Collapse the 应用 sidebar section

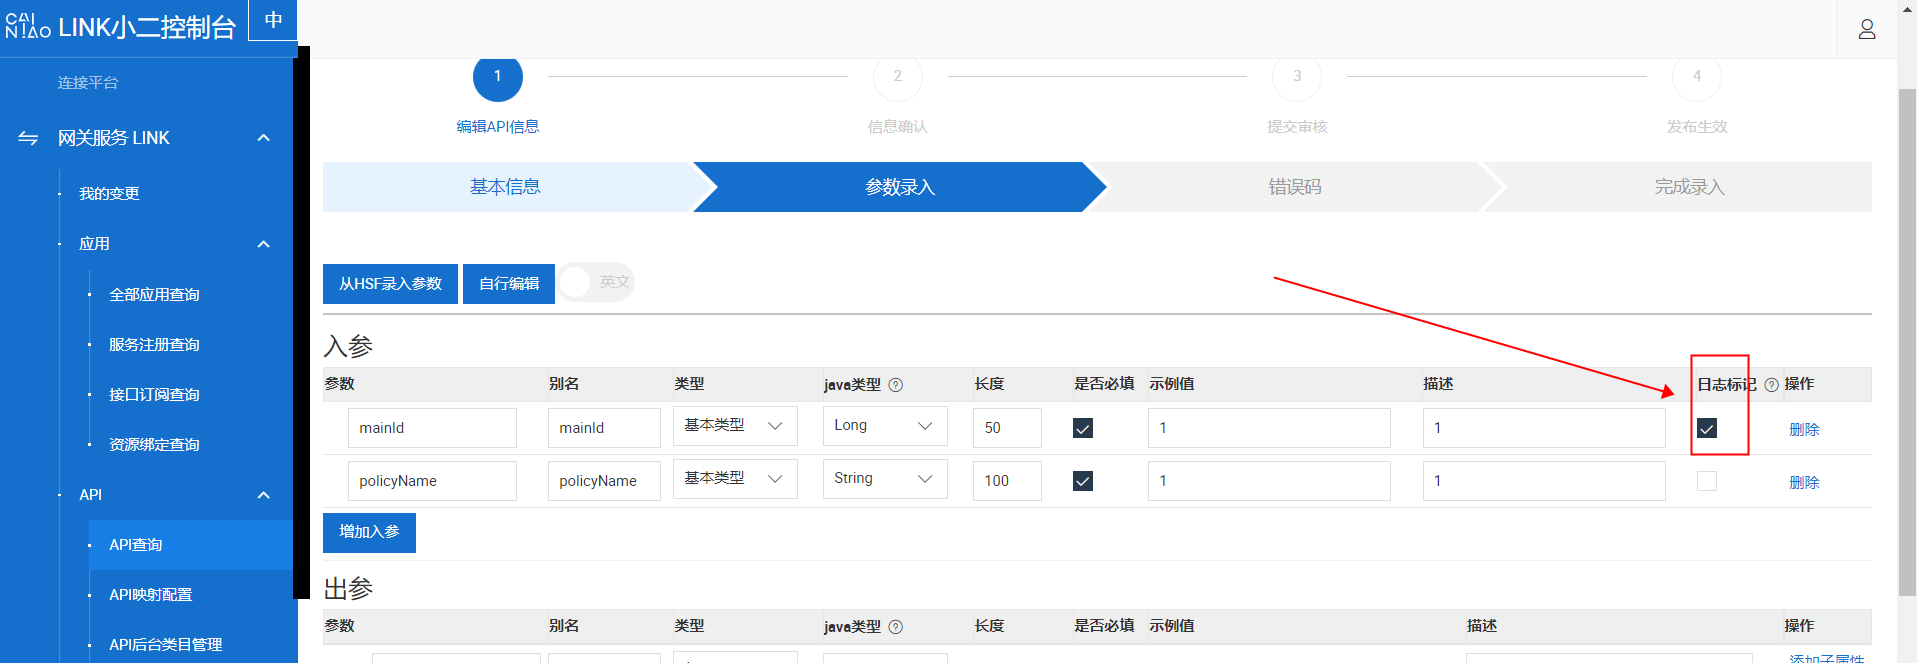pos(263,244)
